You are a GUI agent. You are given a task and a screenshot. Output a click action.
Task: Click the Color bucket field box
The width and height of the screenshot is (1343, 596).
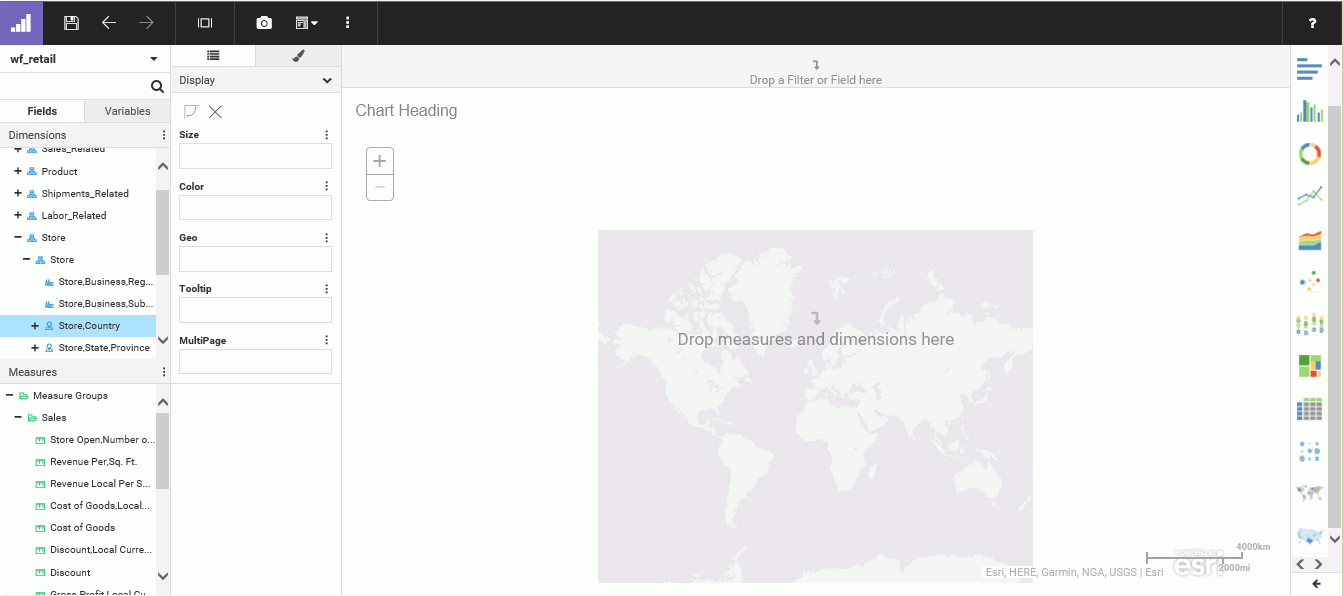[x=255, y=207]
